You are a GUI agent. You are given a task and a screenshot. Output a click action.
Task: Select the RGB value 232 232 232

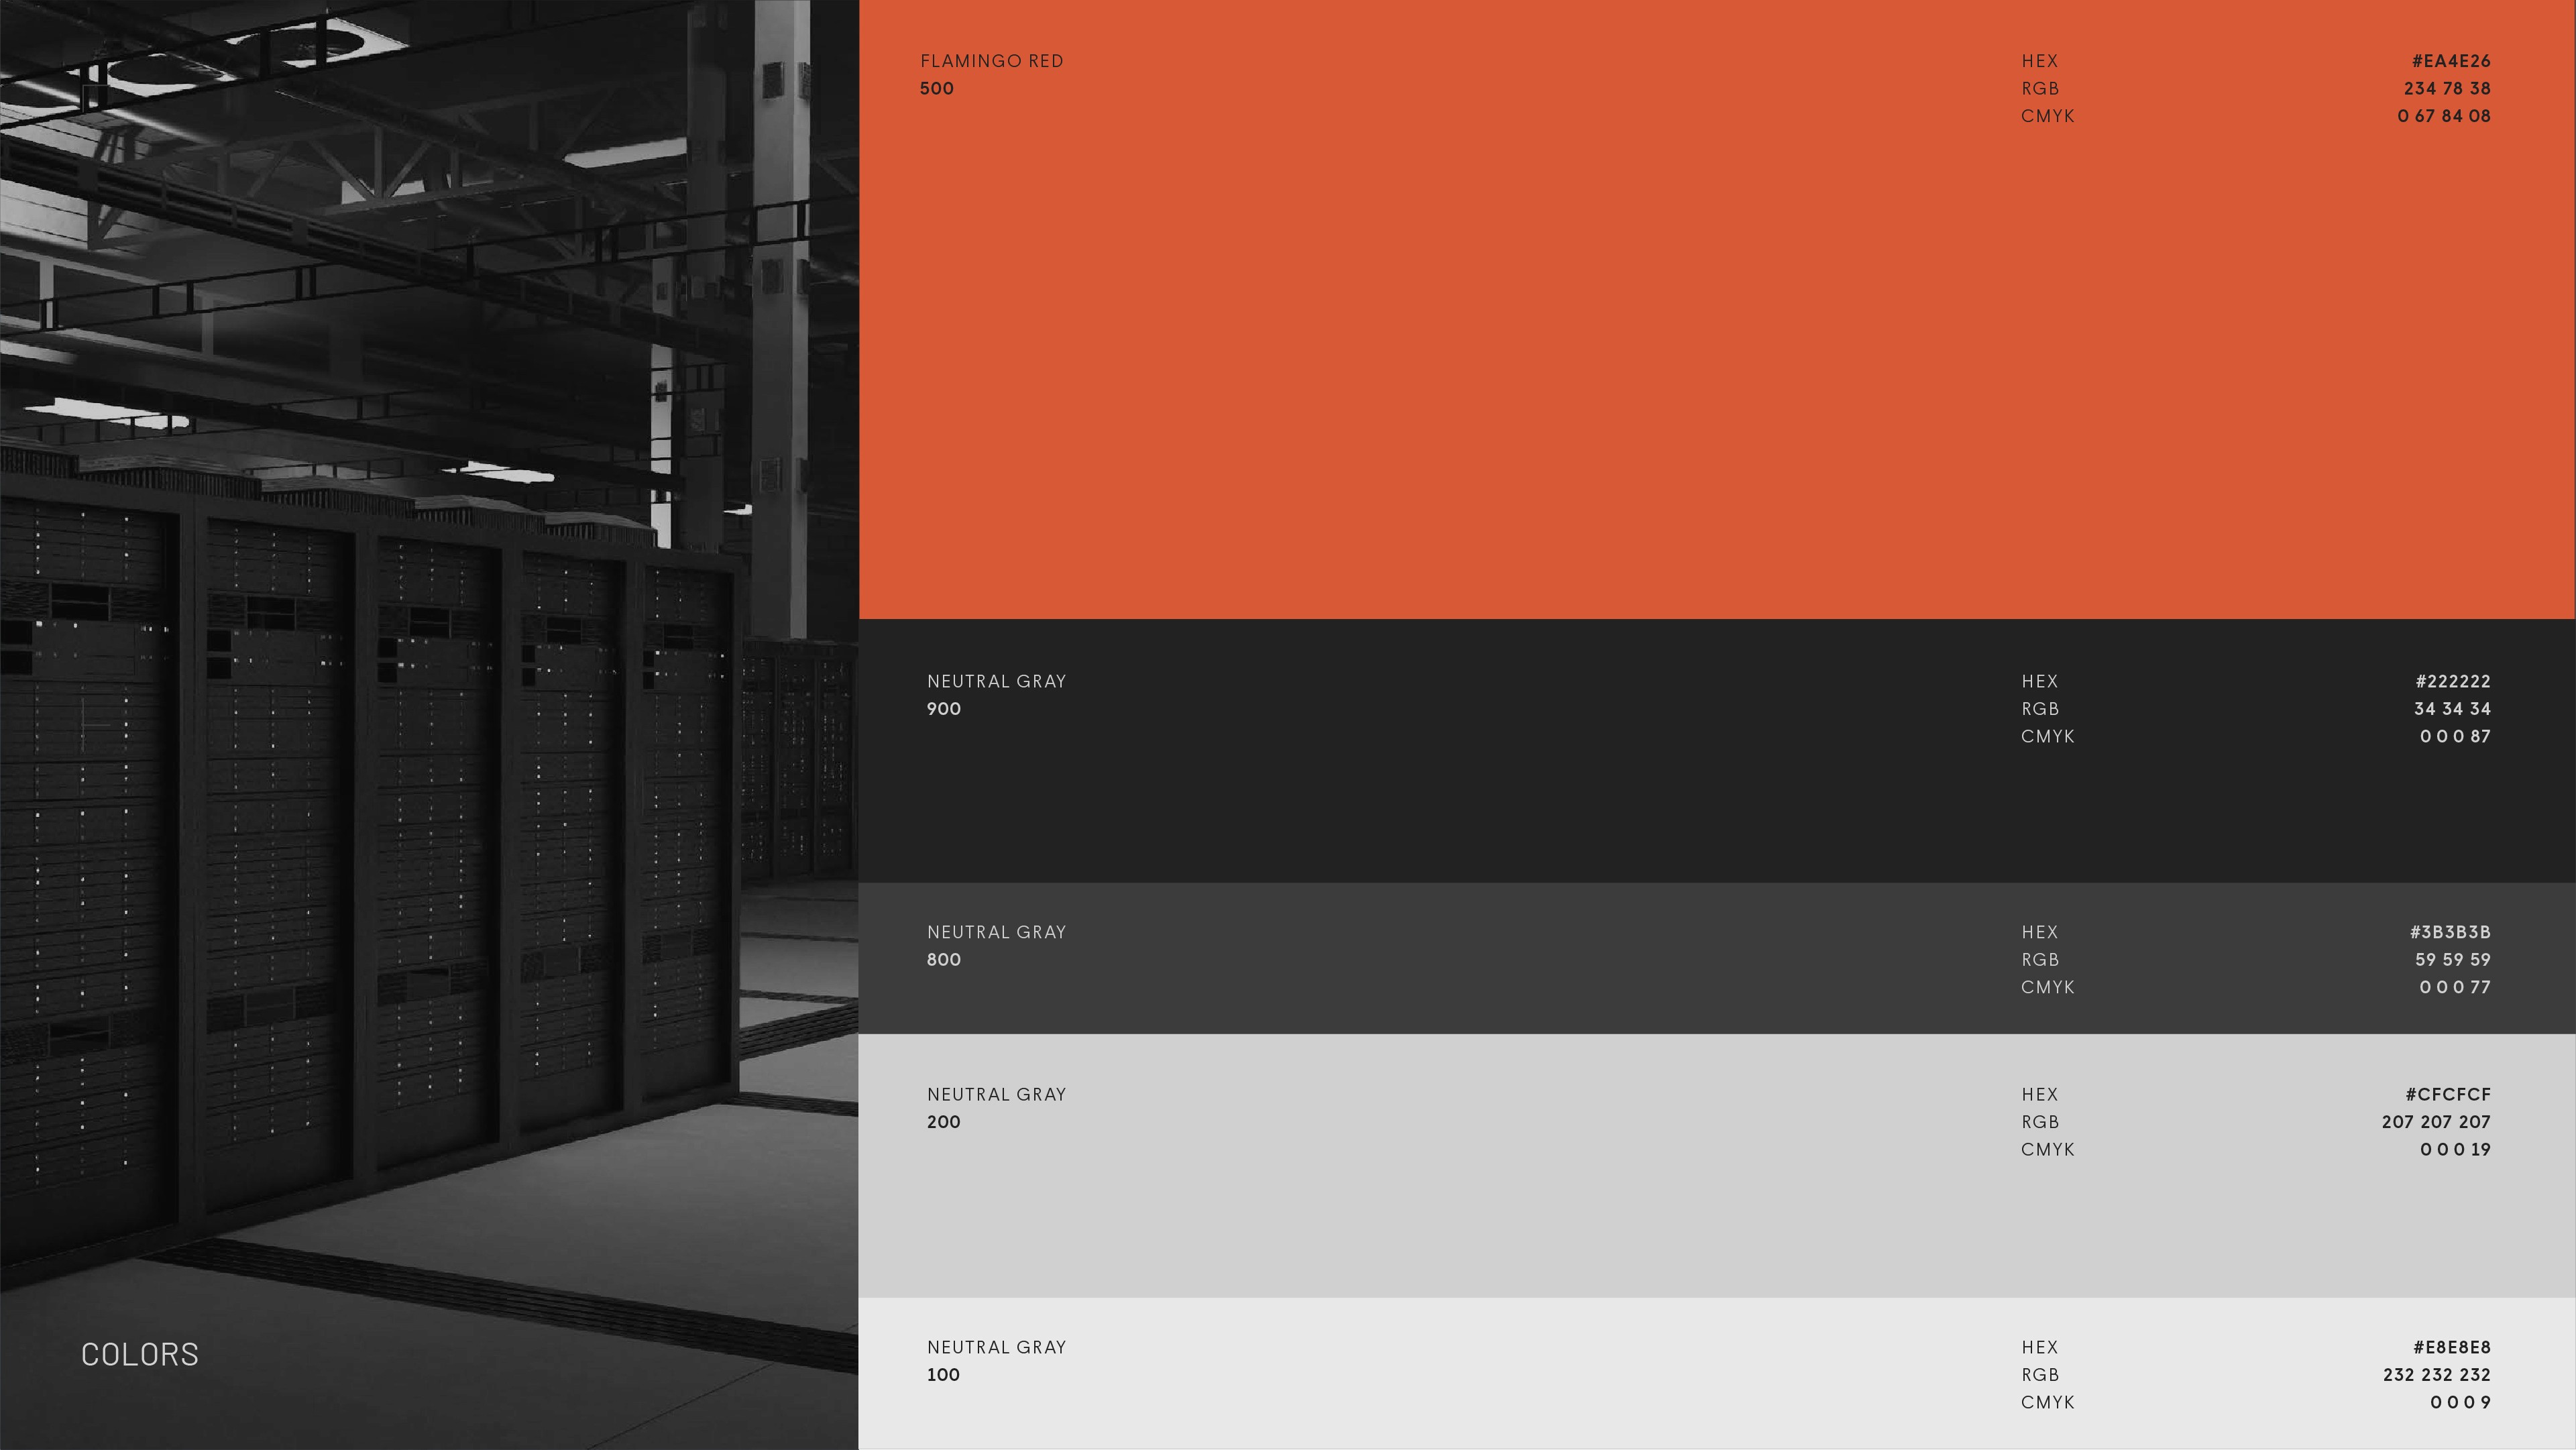point(2436,1375)
